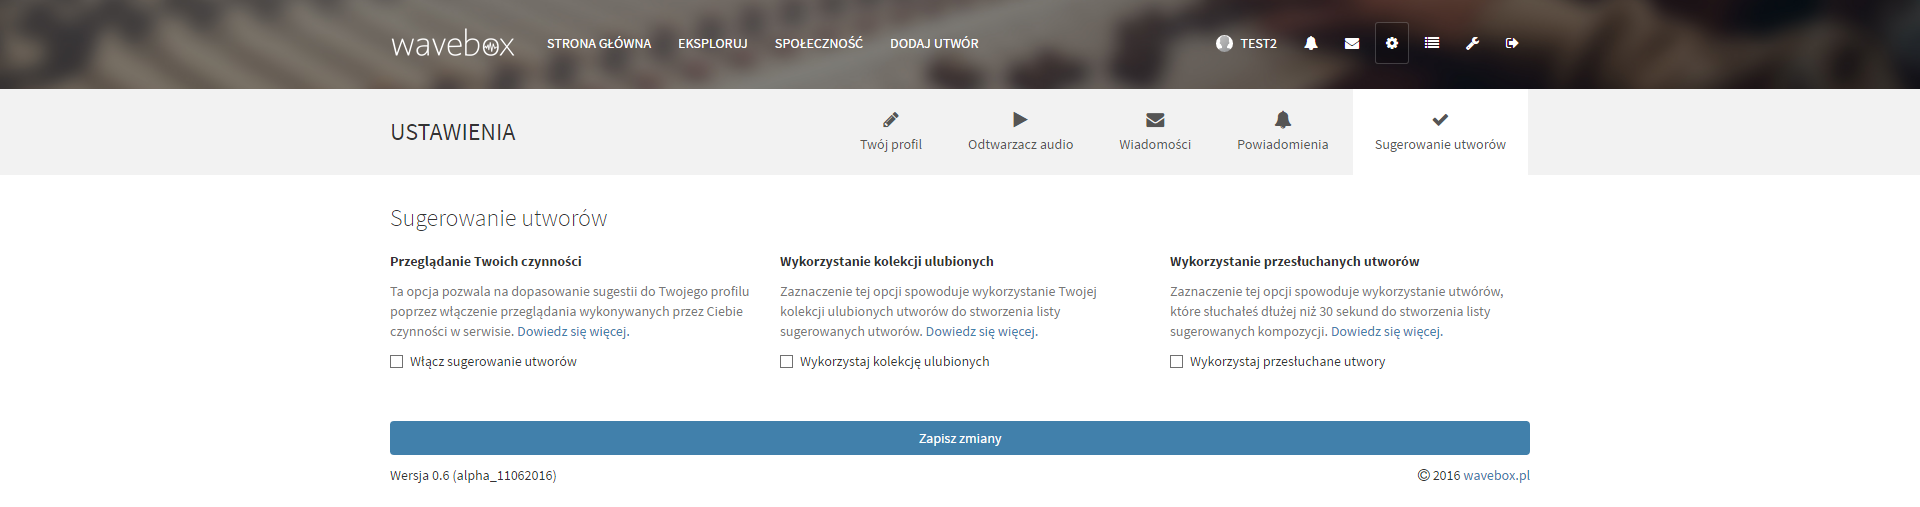Open the Społeczność menu item
1920x507 pixels.
819,44
